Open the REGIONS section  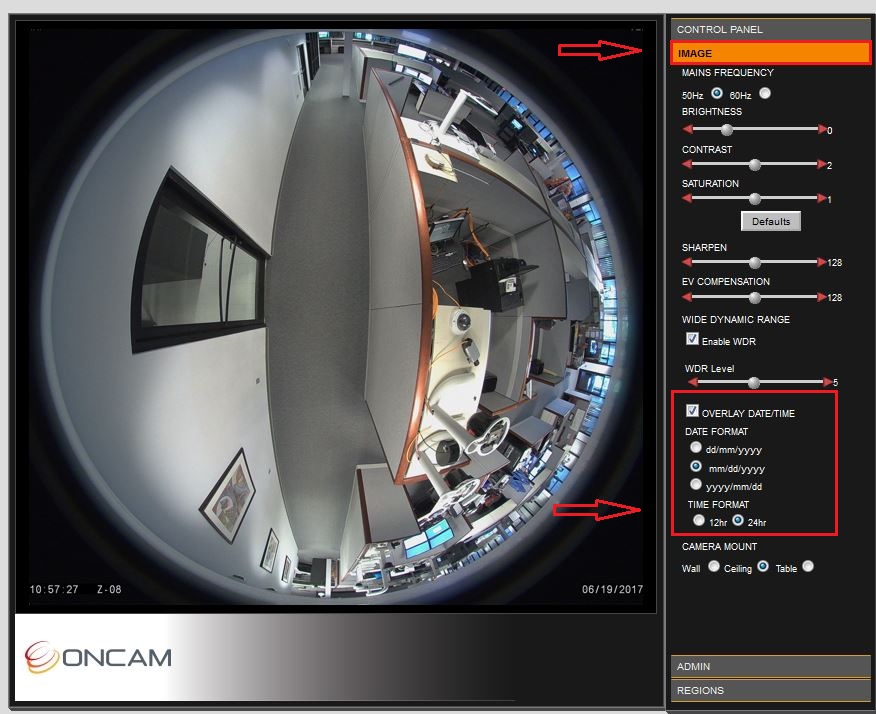point(770,690)
